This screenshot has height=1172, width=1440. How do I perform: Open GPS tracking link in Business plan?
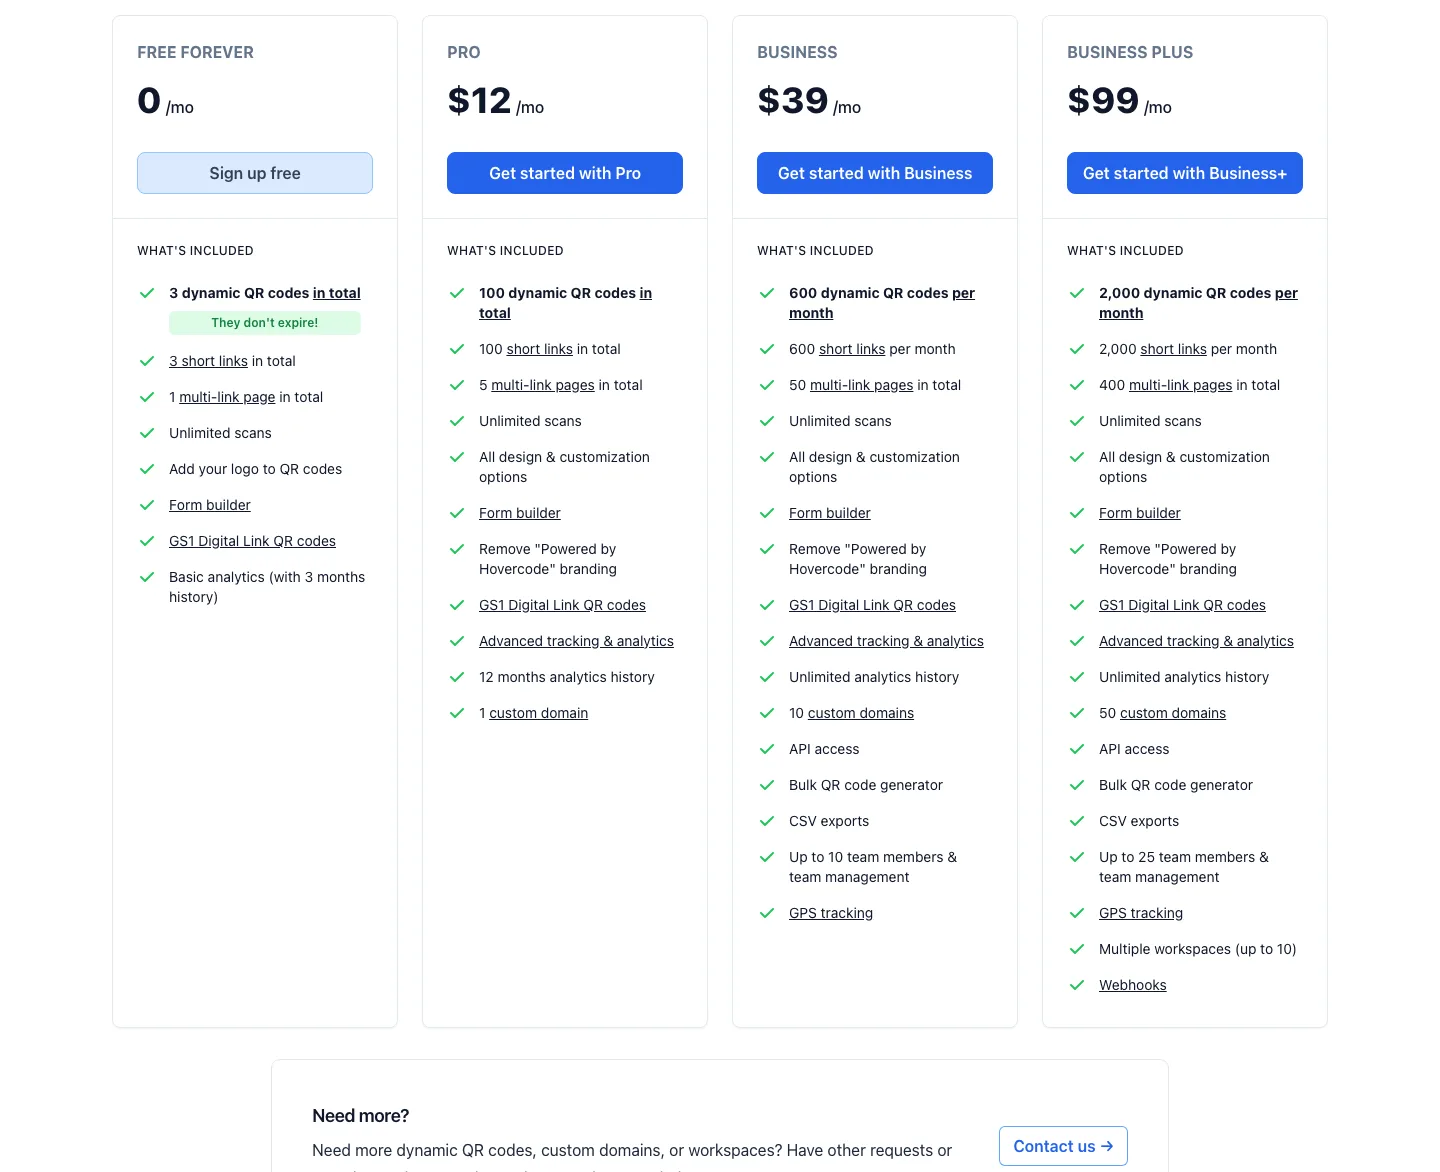(x=831, y=913)
